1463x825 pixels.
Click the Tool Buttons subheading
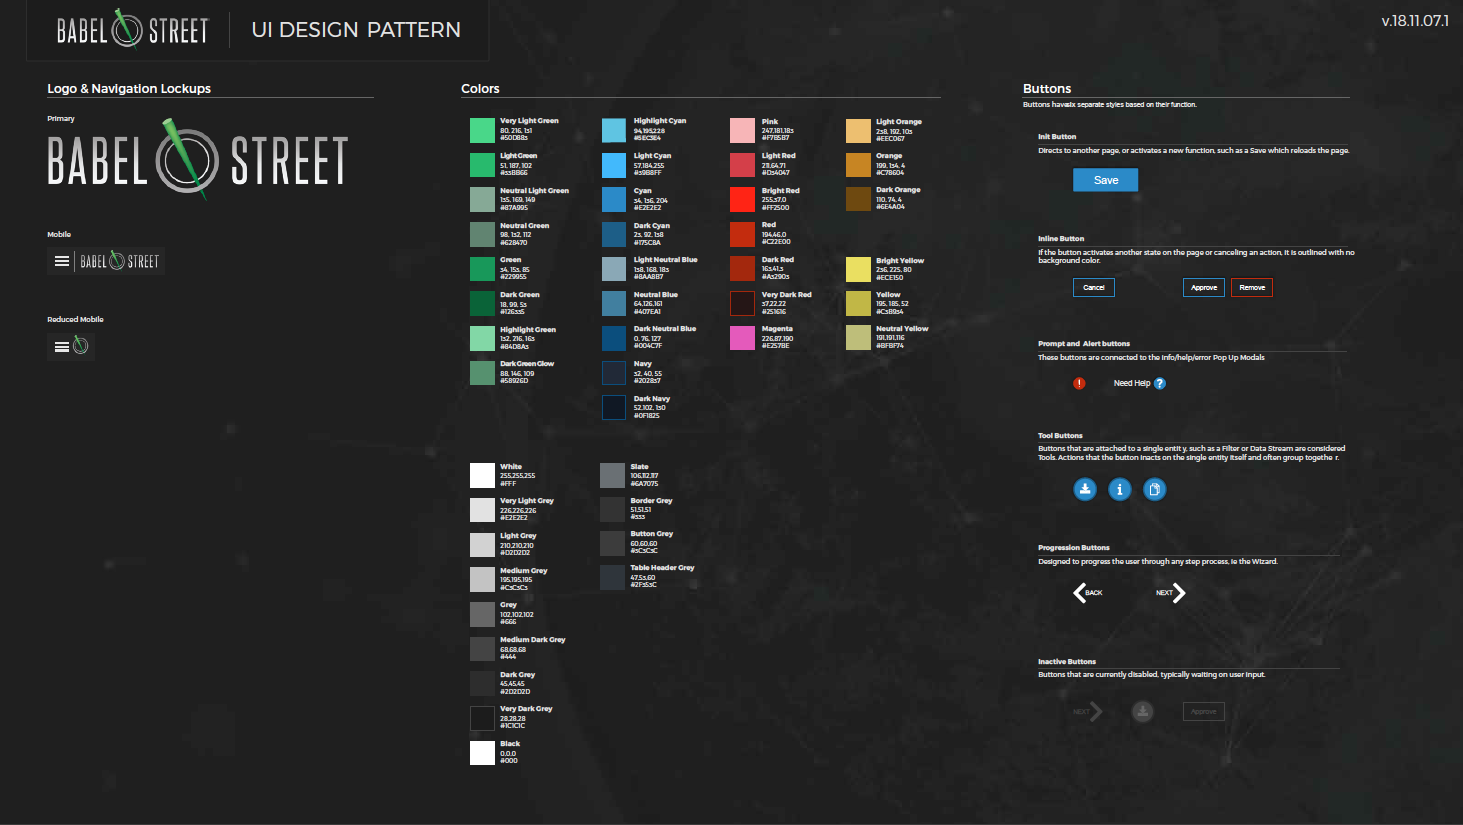pyautogui.click(x=1060, y=435)
